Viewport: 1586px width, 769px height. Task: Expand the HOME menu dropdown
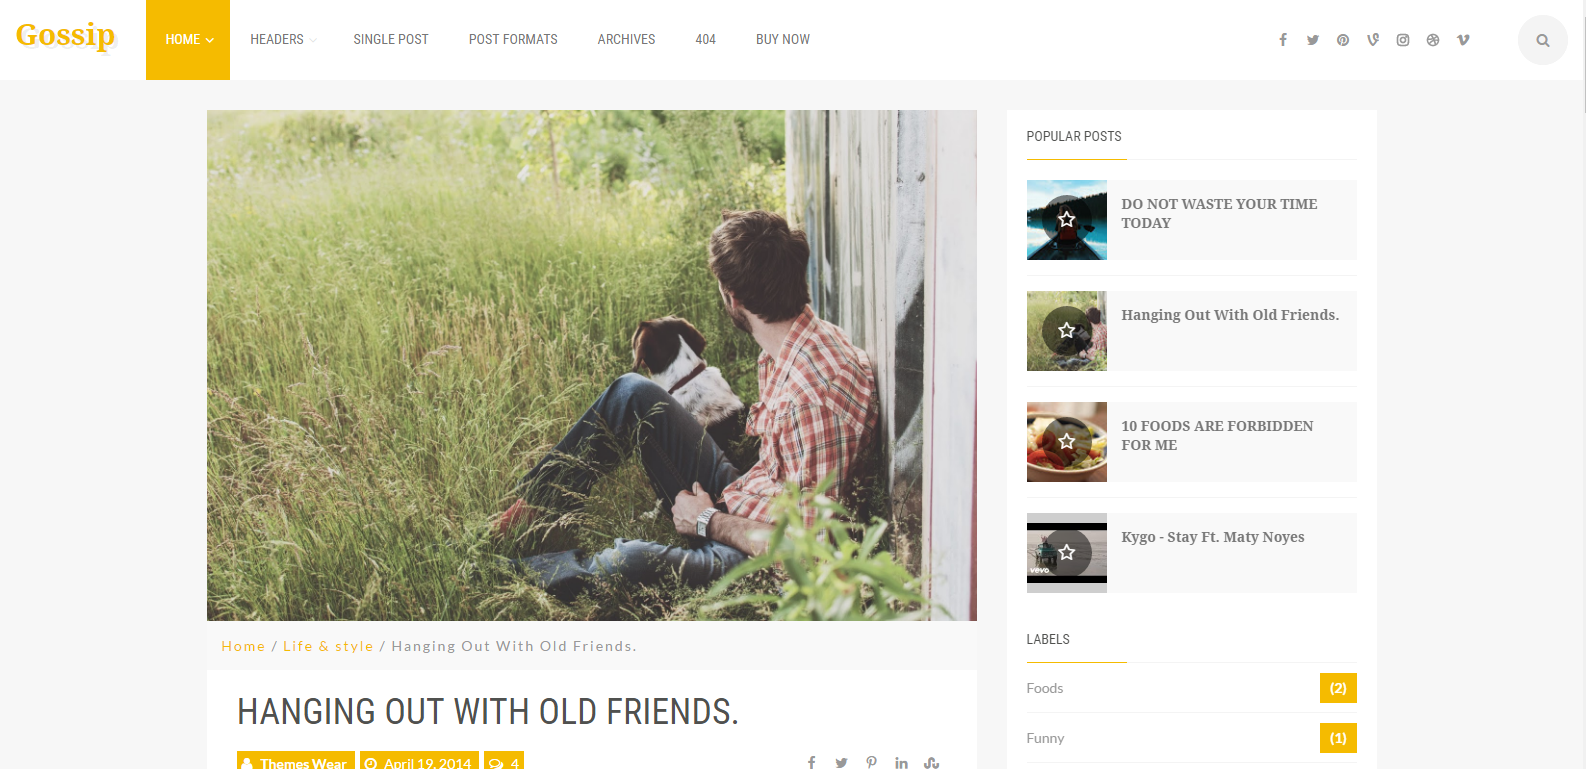point(188,40)
